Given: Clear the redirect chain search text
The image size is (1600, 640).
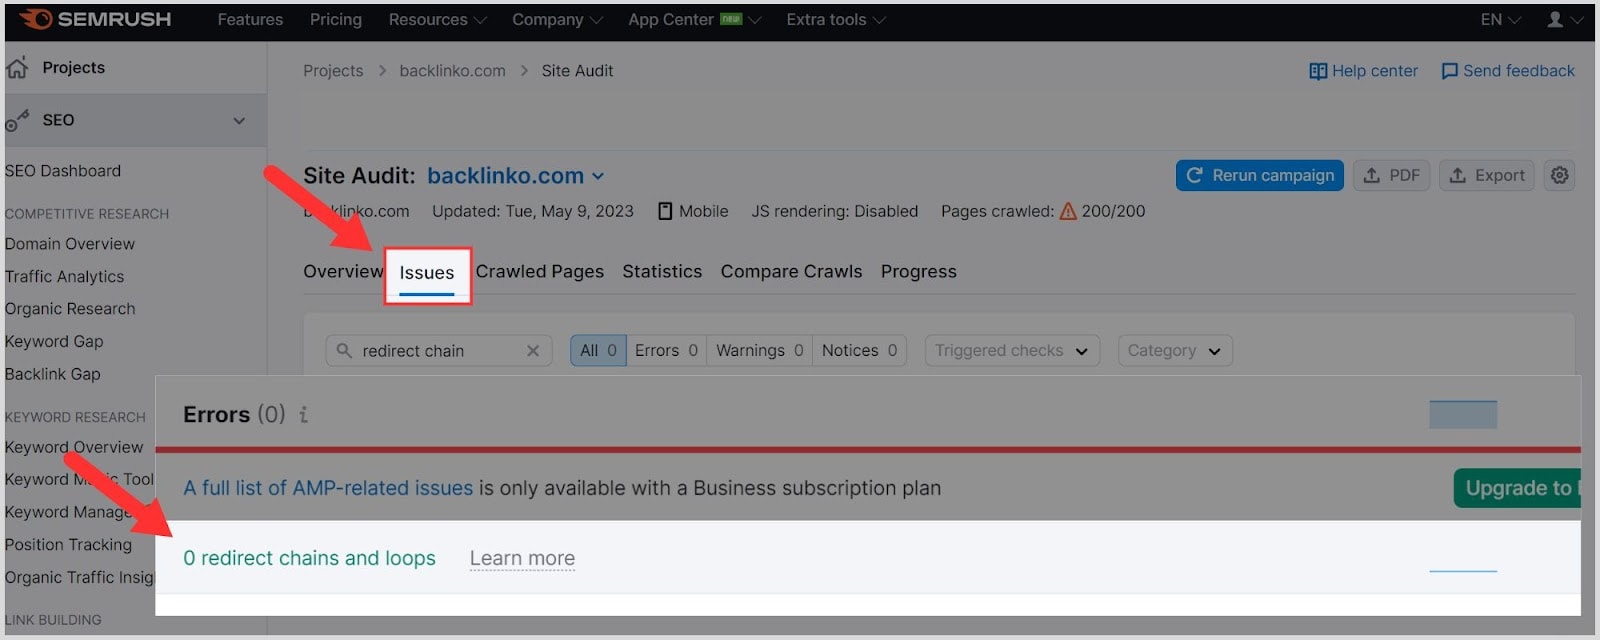Looking at the screenshot, I should coord(533,351).
